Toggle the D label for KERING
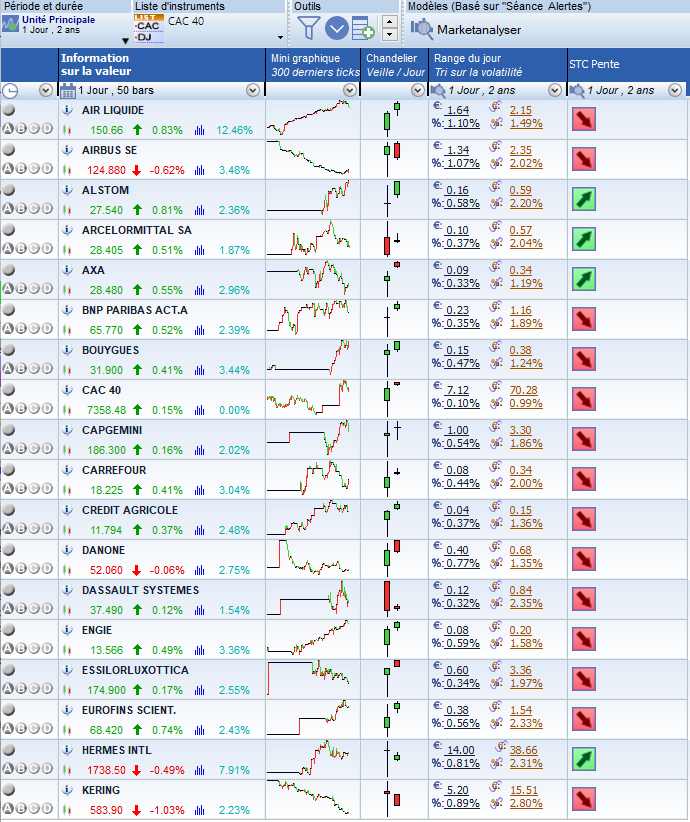 47,808
